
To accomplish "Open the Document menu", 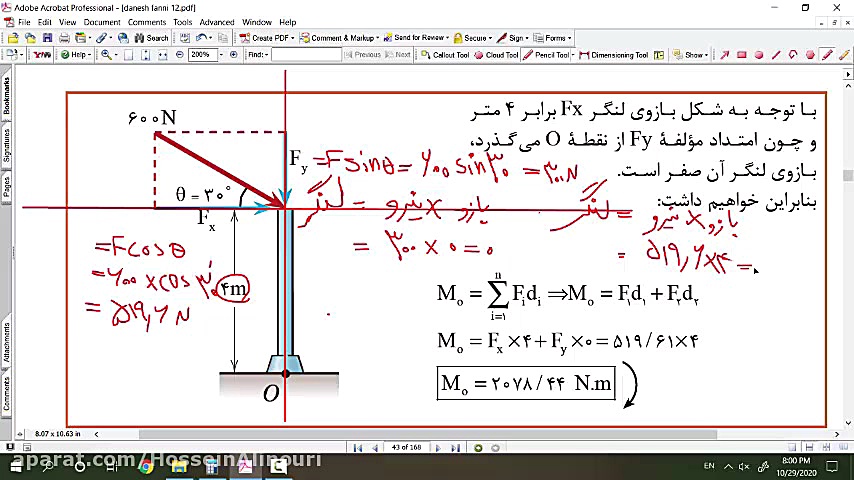I will (x=102, y=22).
